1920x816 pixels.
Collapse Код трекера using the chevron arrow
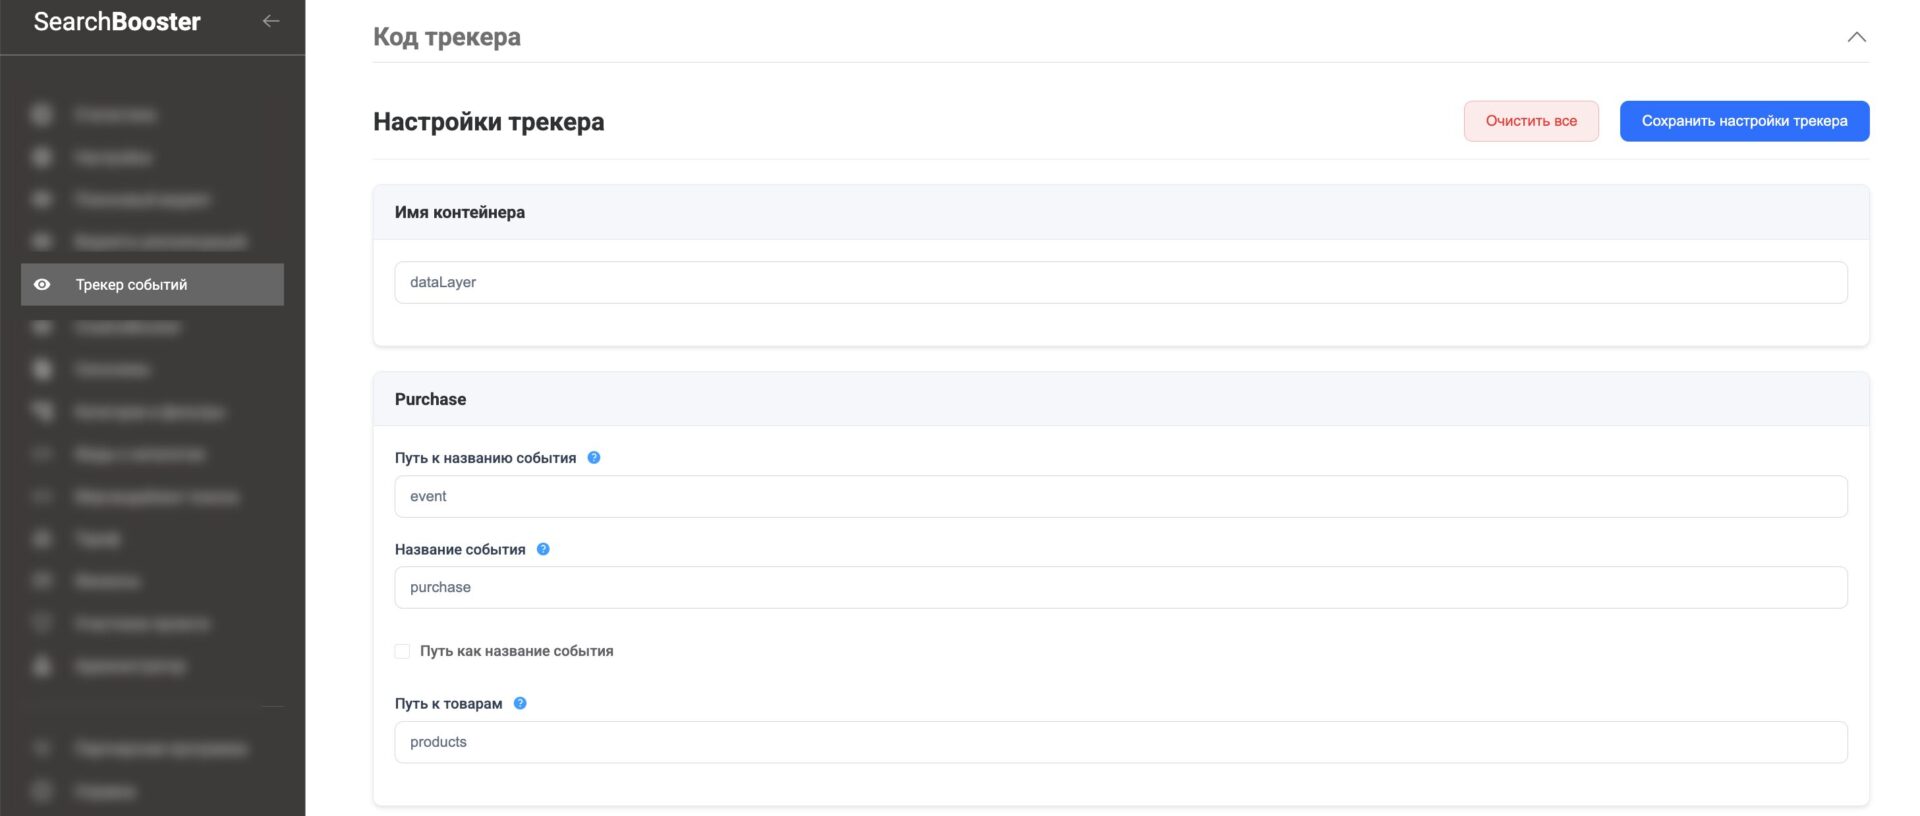[1856, 37]
